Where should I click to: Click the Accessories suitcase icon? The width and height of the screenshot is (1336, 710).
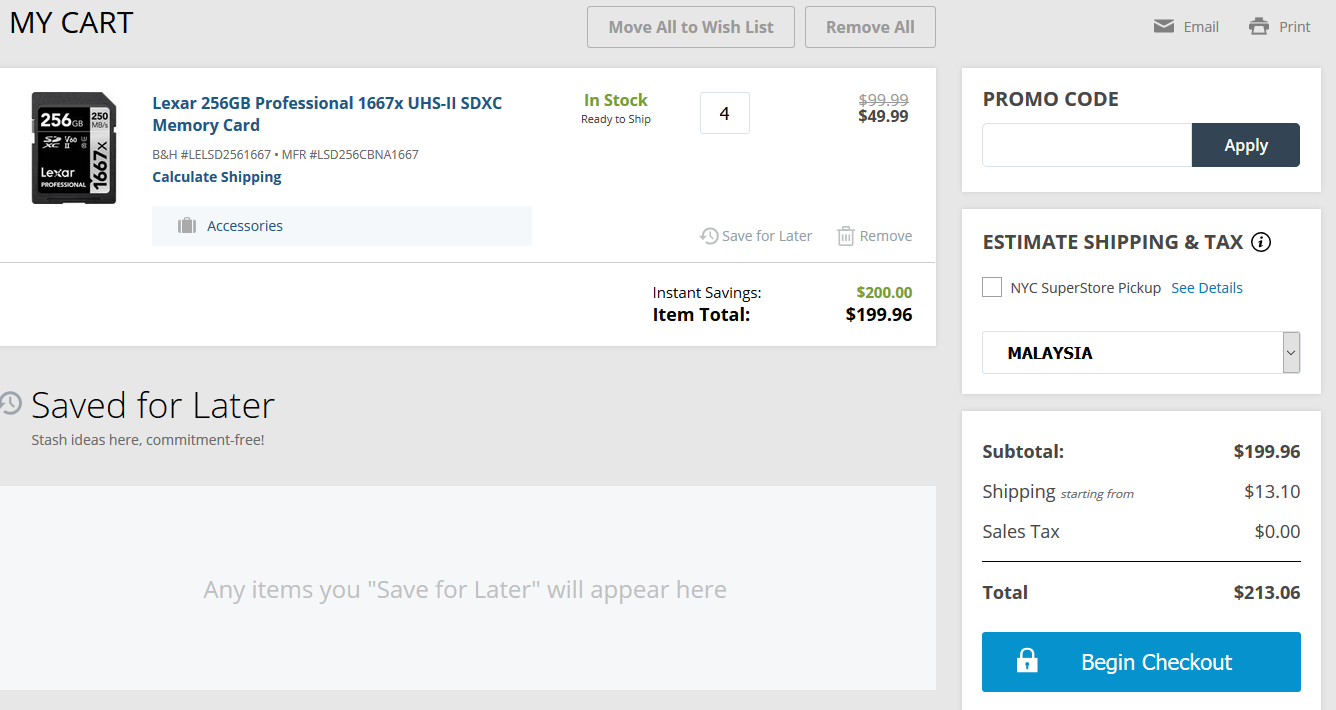coord(187,226)
